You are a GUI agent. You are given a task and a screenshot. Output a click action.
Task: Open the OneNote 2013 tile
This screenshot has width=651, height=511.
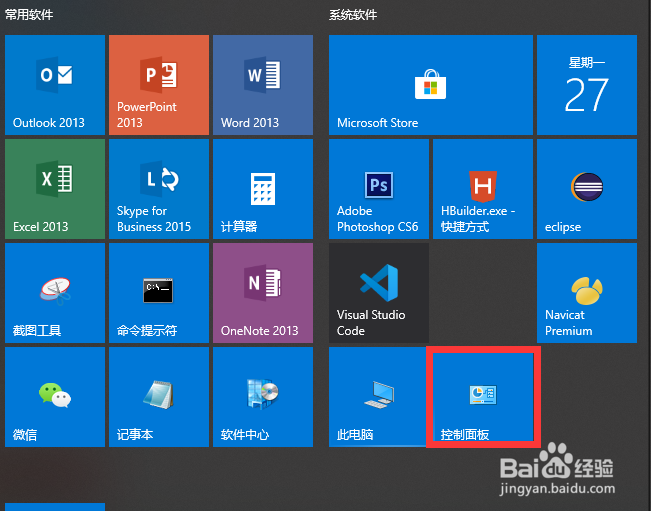pos(263,293)
